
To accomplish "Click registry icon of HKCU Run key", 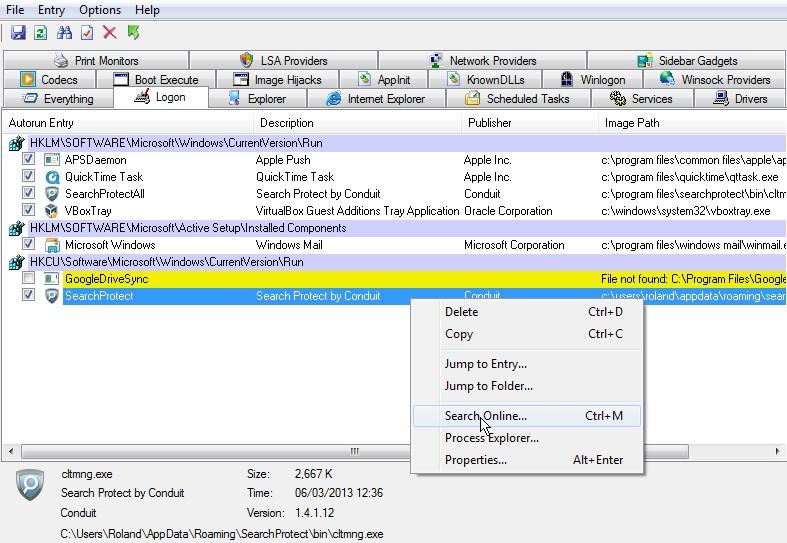I will click(x=17, y=262).
